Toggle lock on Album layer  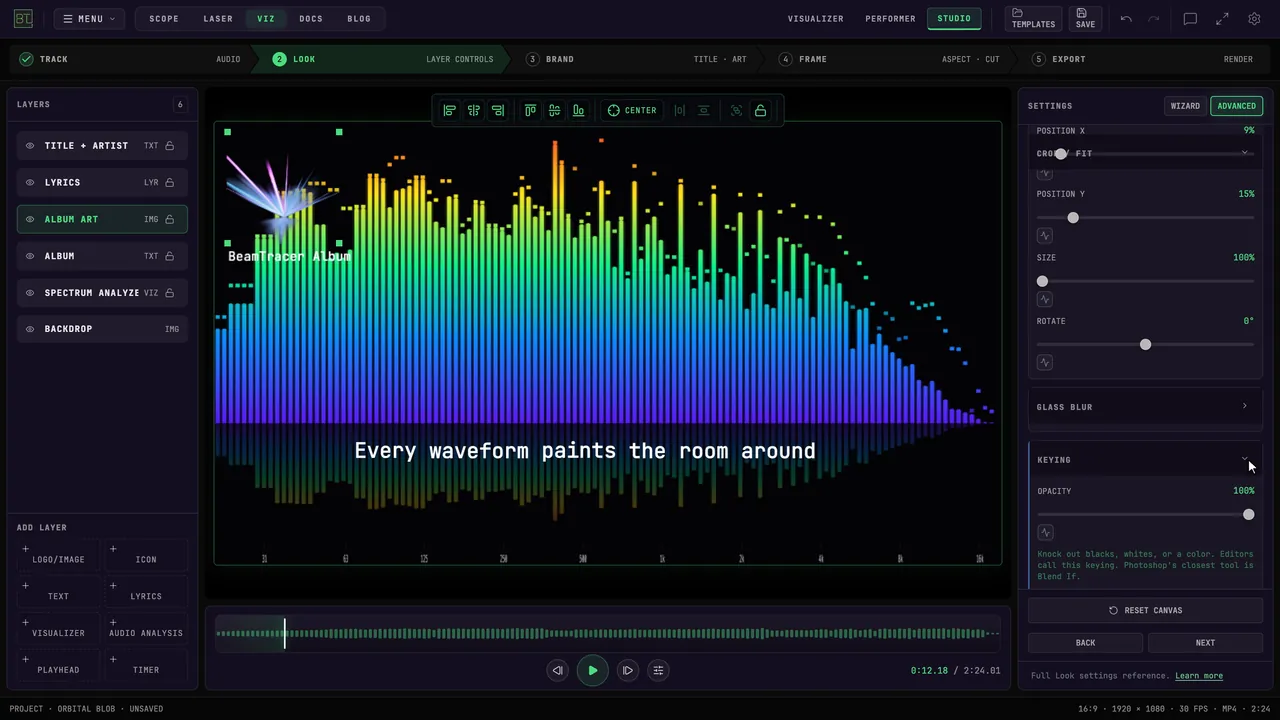point(170,256)
